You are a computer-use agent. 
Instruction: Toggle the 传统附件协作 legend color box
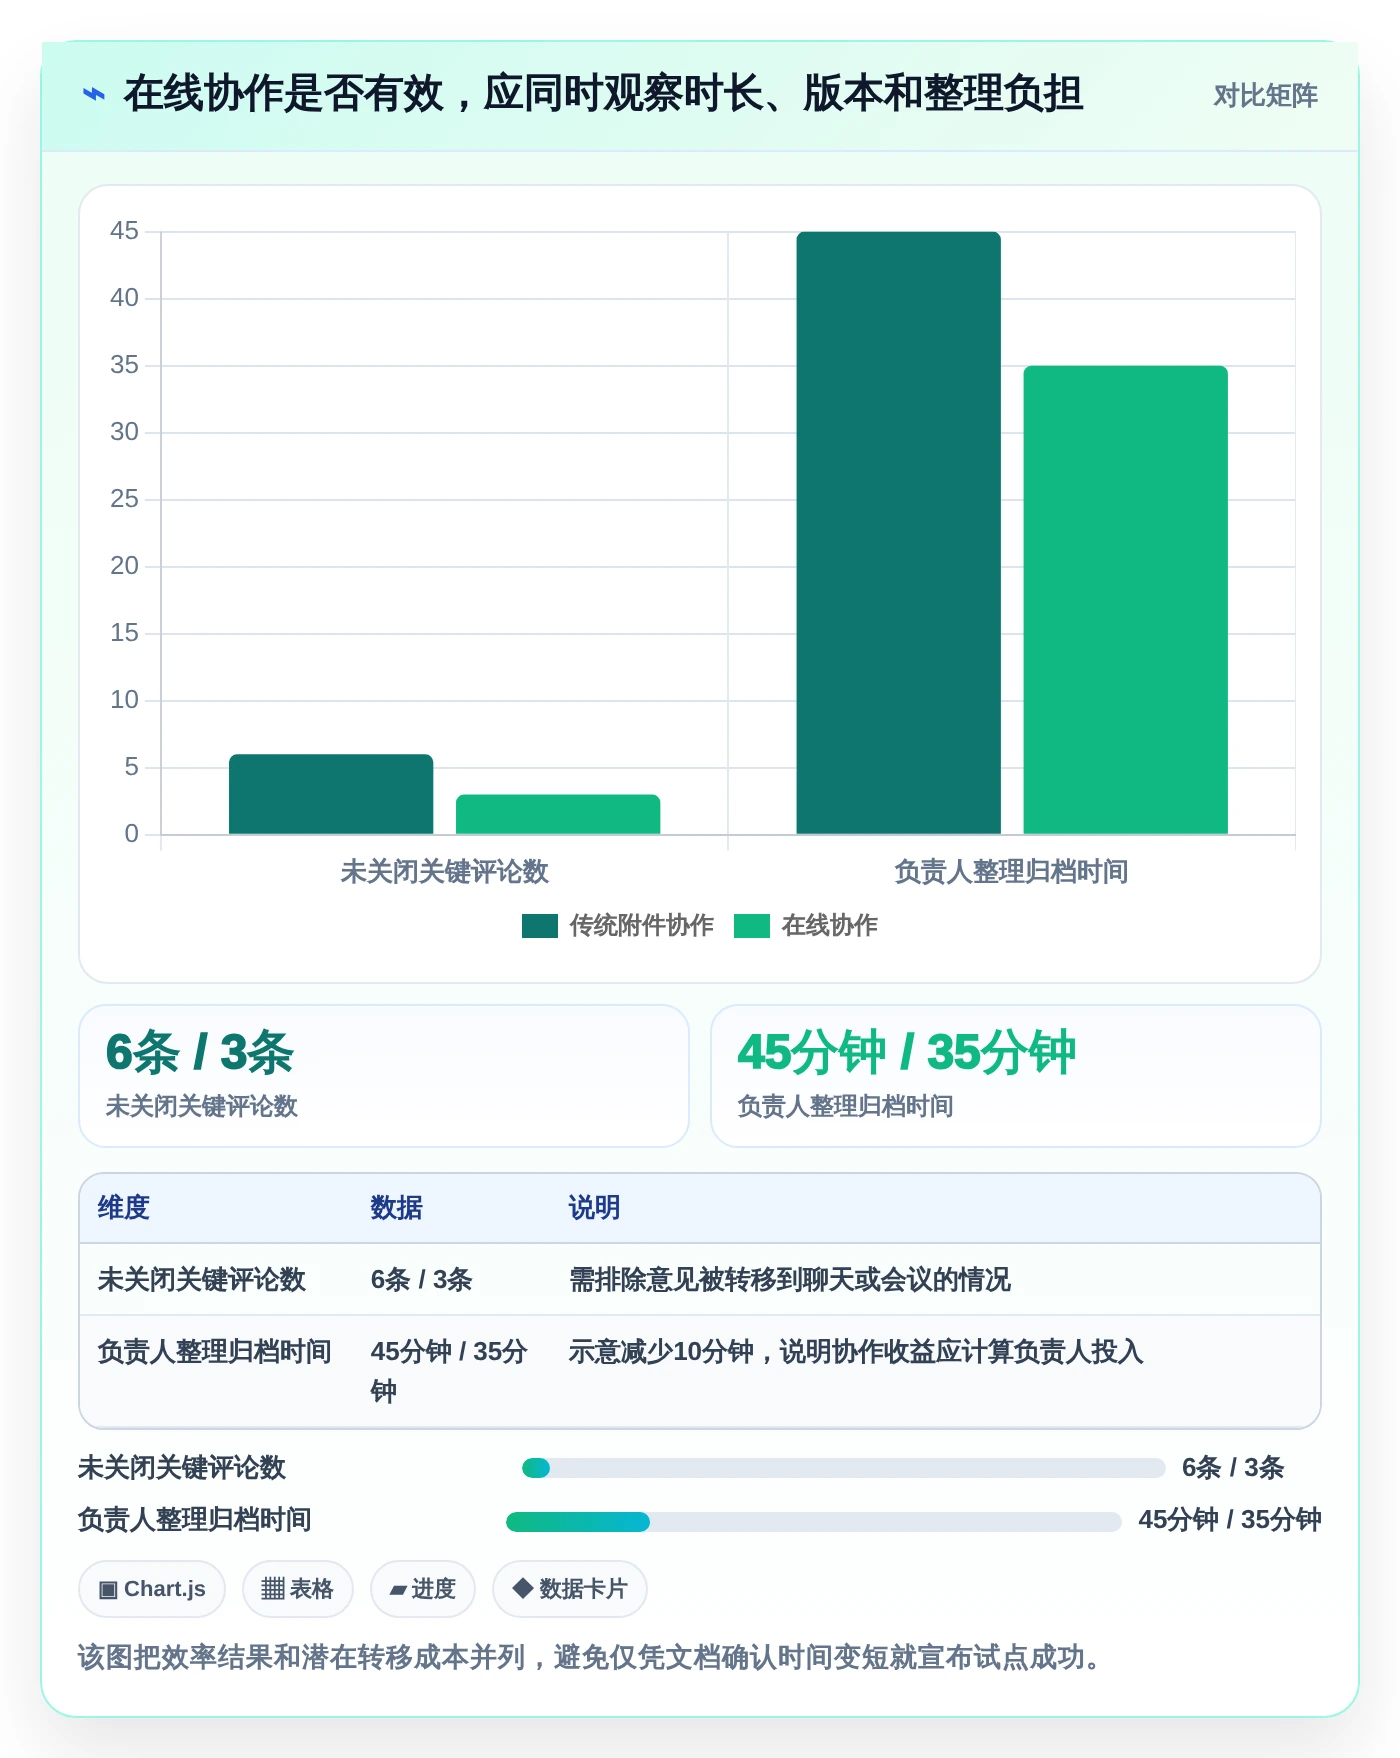pyautogui.click(x=540, y=926)
